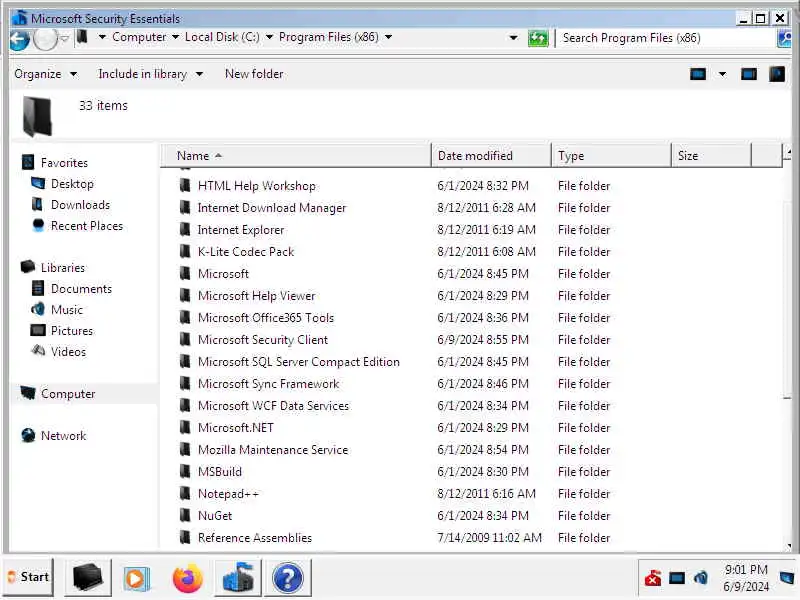Select Favorites in the navigation pane

64,163
